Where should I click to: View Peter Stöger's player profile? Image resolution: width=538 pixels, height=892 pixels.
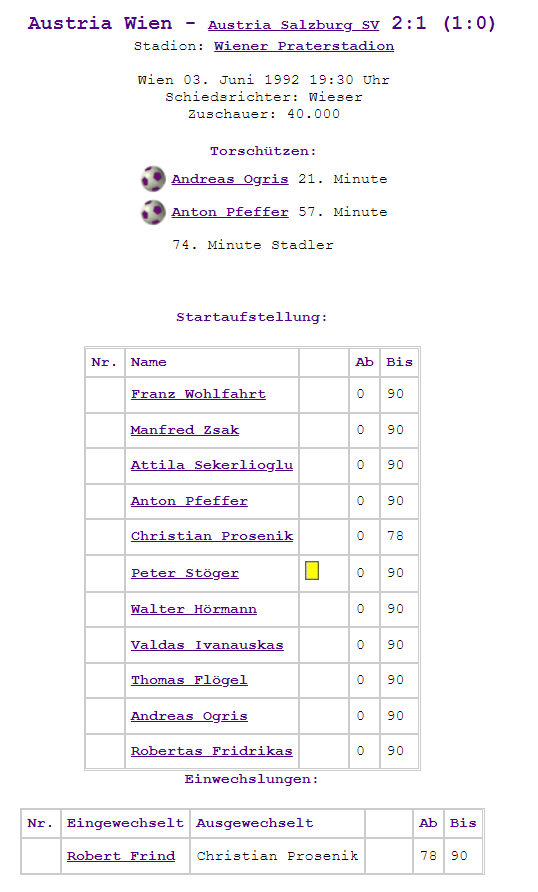pos(185,573)
